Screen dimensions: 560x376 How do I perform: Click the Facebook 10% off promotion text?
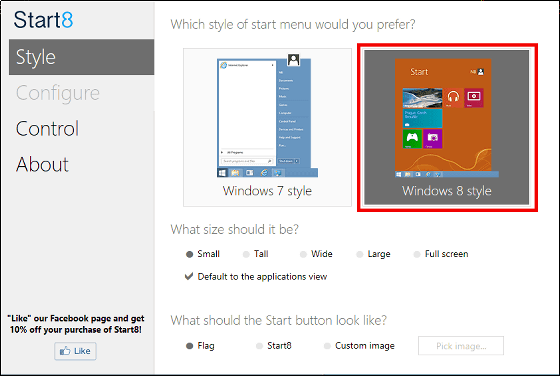[x=76, y=324]
